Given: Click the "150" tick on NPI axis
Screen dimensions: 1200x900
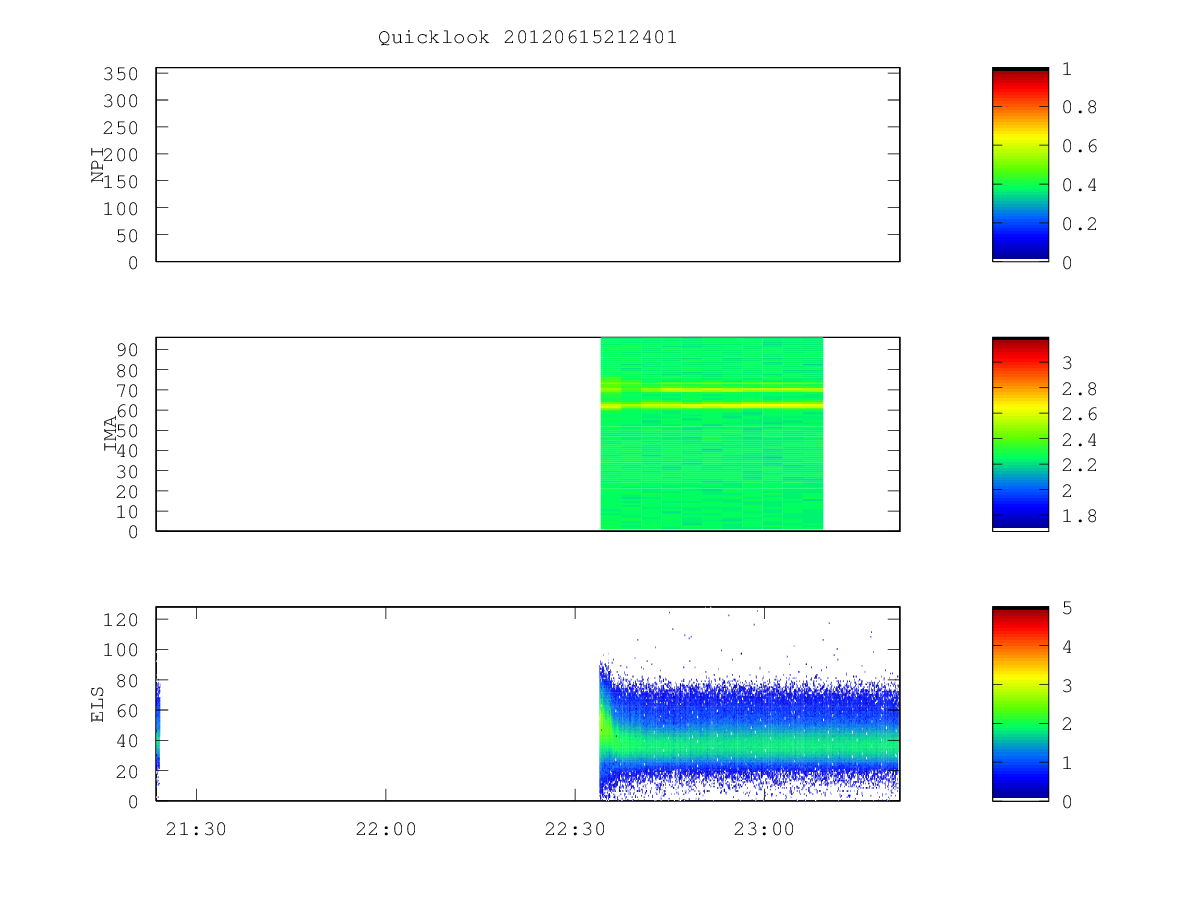Looking at the screenshot, I should [x=119, y=181].
